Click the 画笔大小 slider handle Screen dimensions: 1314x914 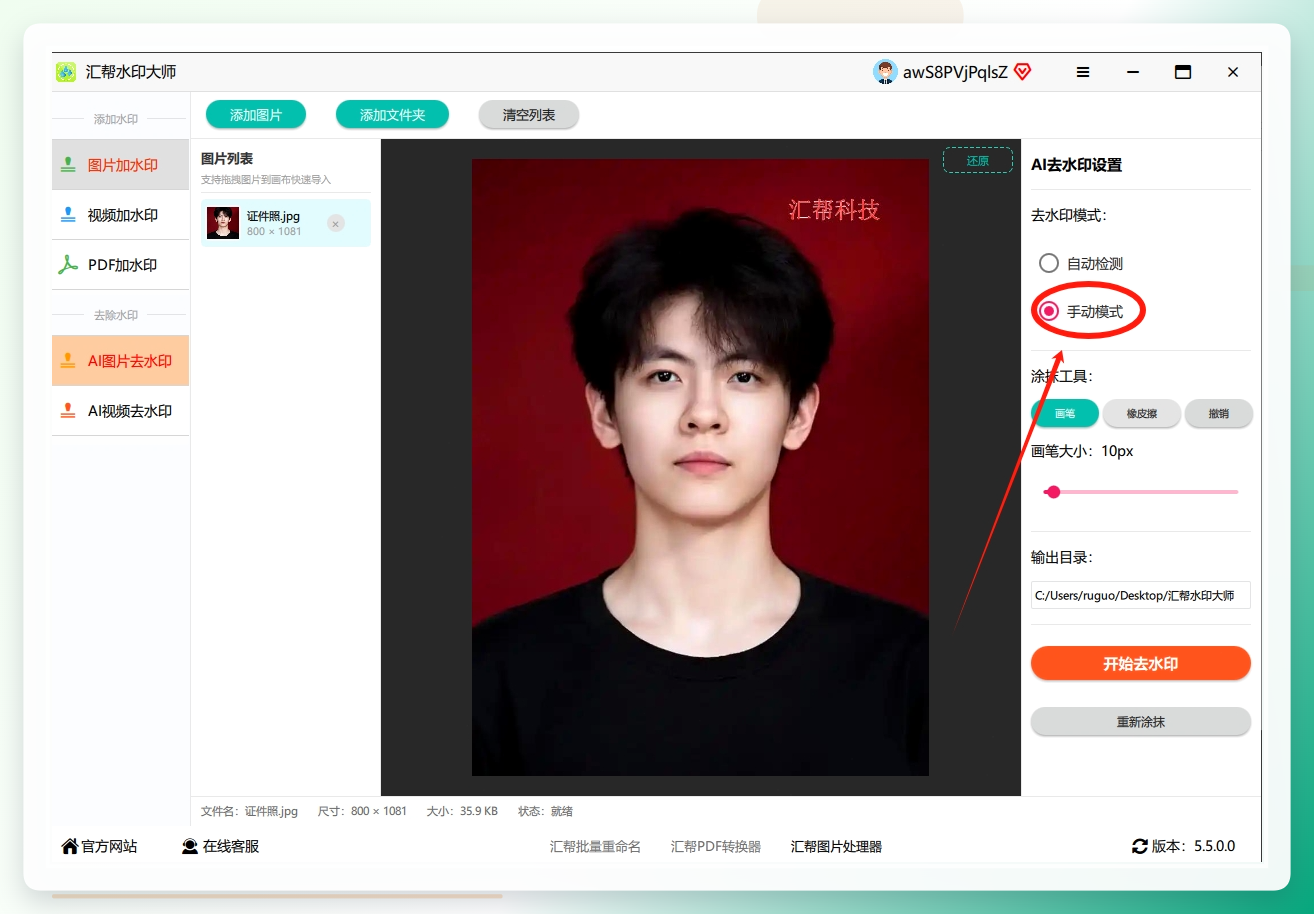click(x=1053, y=491)
